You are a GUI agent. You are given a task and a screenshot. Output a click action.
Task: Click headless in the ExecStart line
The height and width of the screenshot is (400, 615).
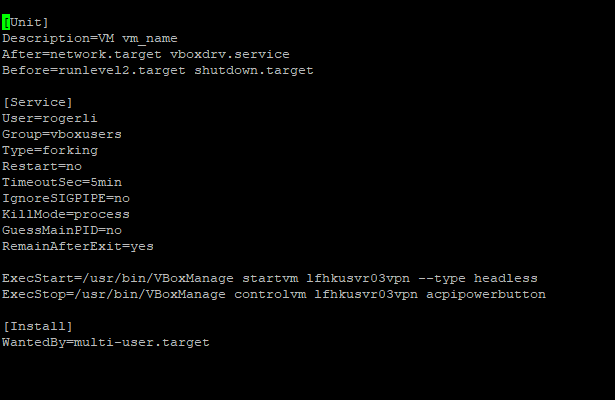click(506, 278)
